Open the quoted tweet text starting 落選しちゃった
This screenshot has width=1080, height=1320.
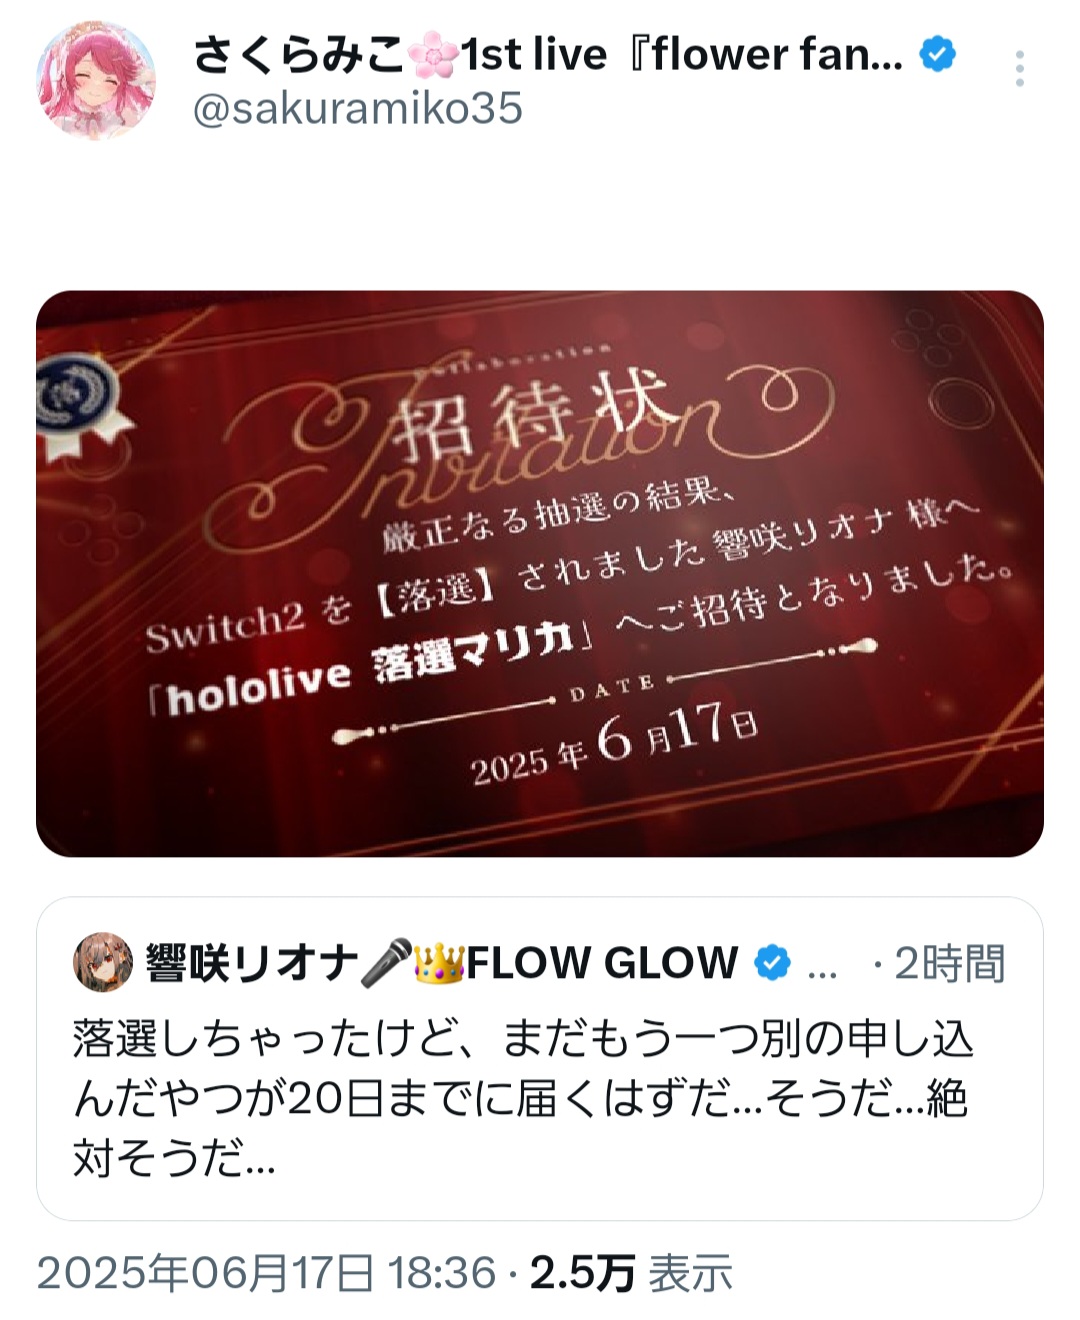(523, 1099)
